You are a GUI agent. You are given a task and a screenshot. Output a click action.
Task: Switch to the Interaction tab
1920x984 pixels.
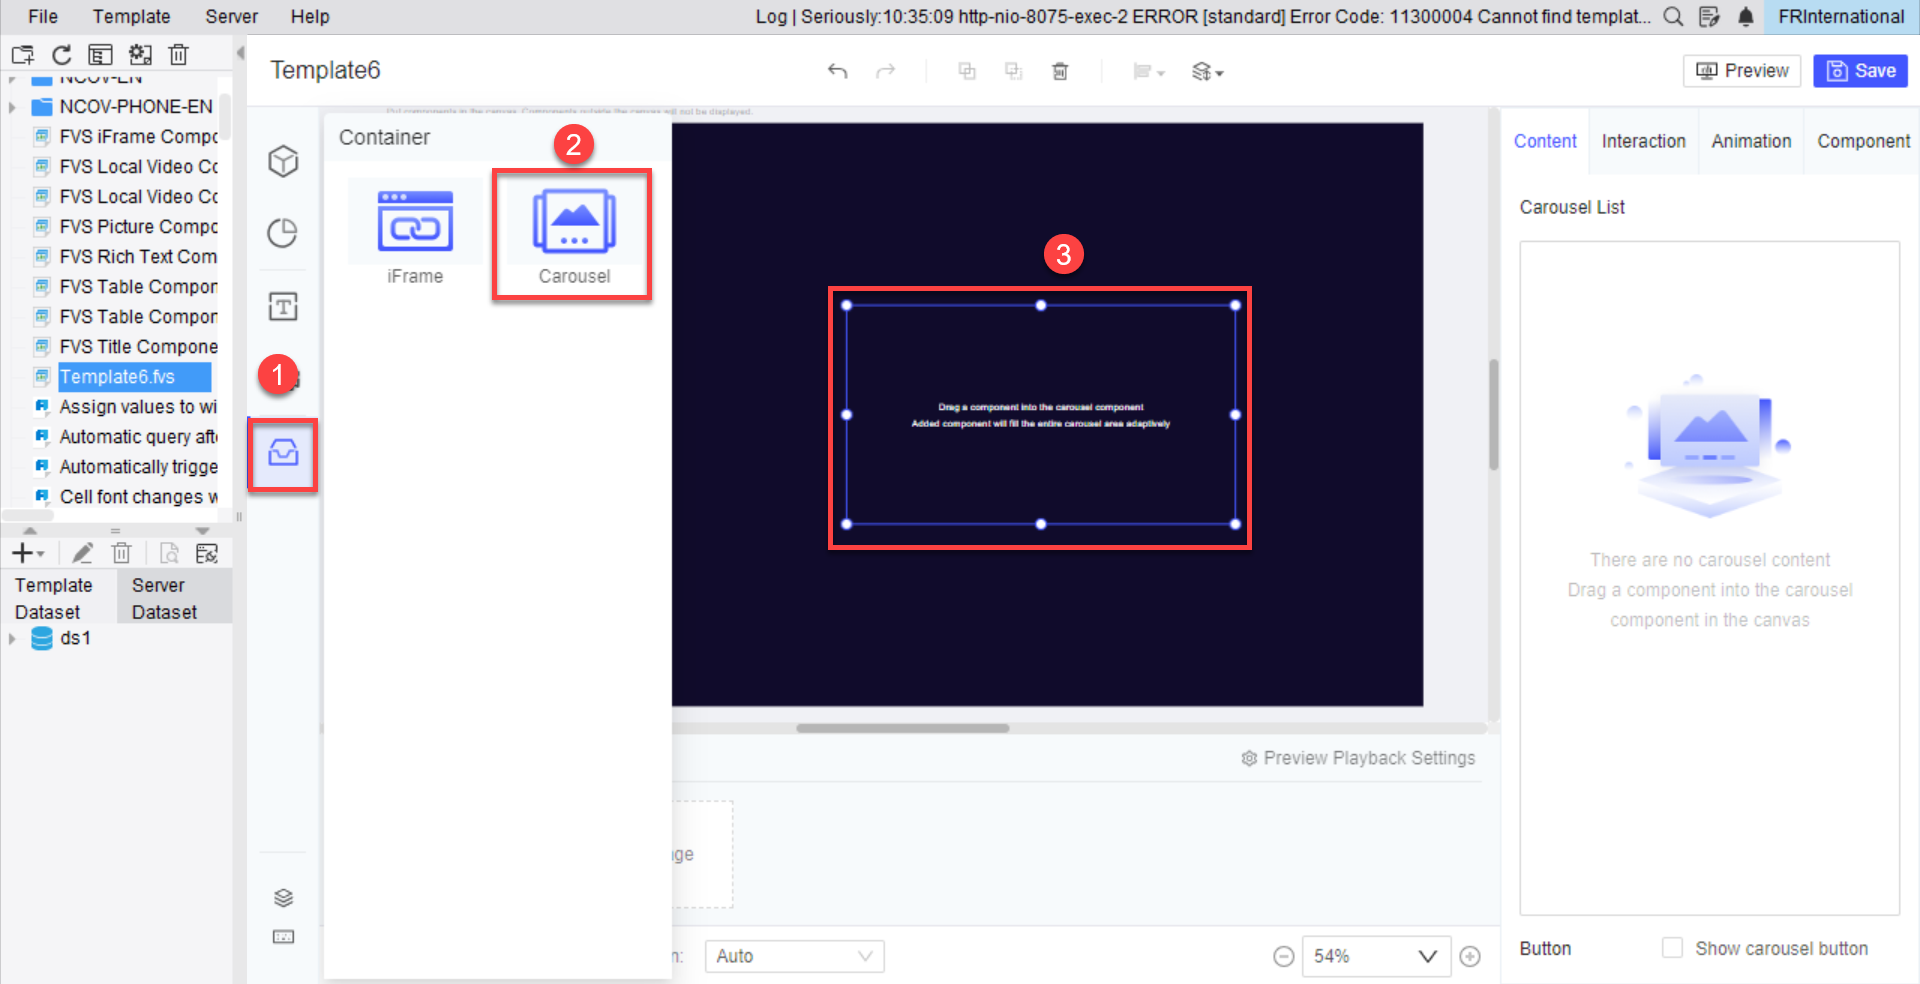click(x=1642, y=141)
